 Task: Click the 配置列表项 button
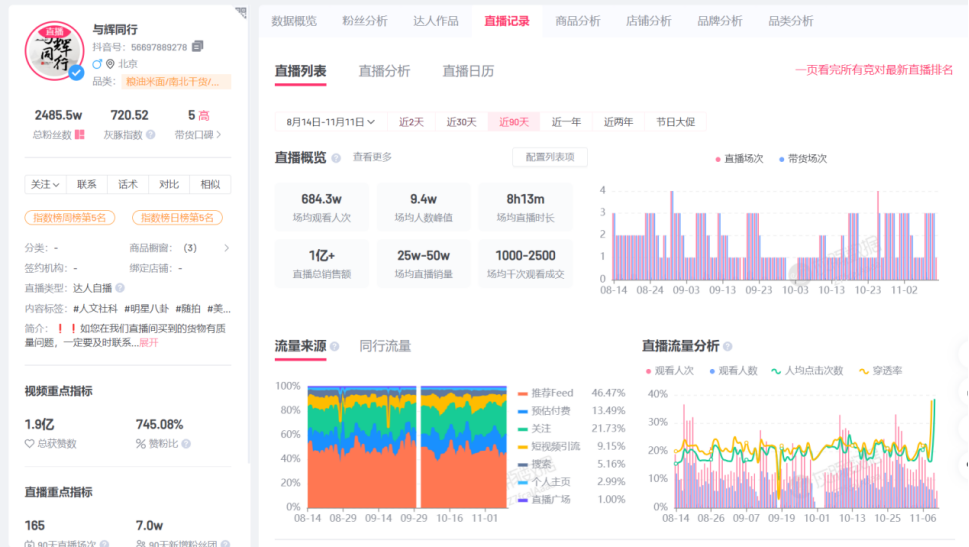[549, 157]
